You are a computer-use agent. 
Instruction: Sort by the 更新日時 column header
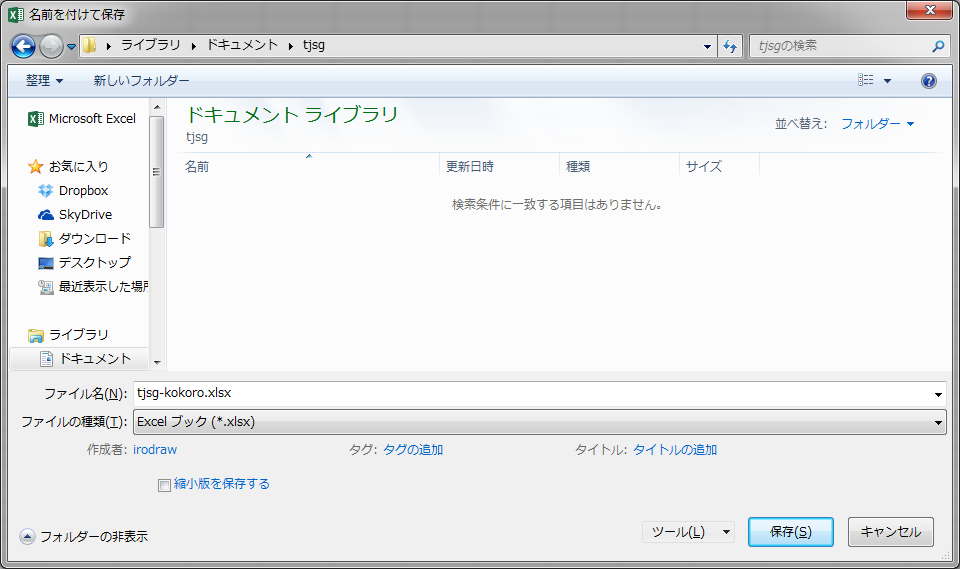(499, 166)
